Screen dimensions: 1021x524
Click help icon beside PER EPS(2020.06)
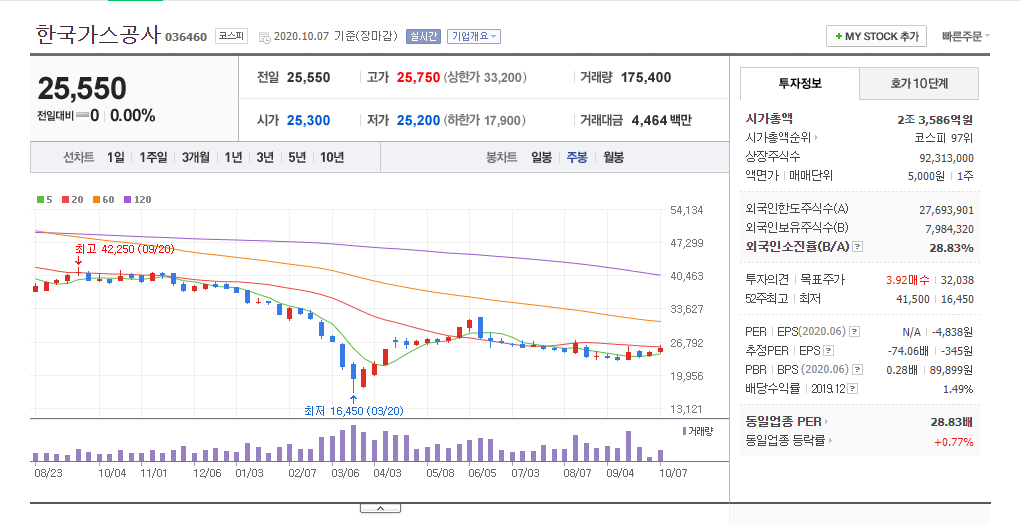point(854,331)
